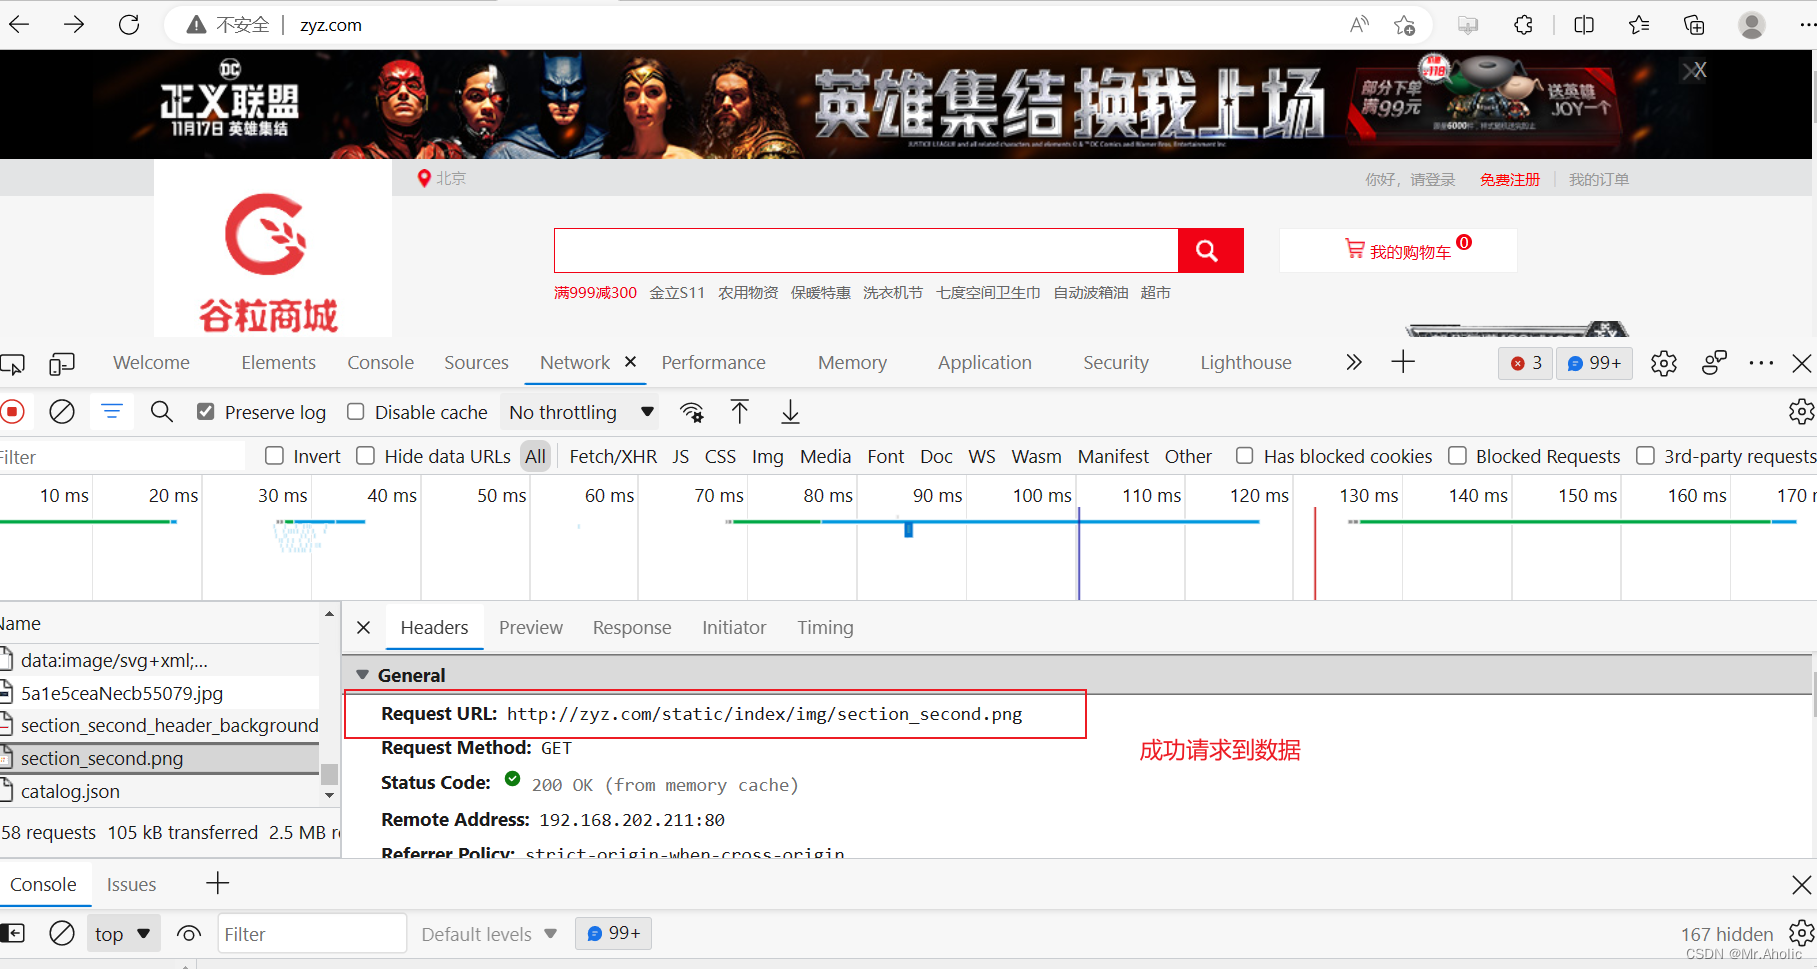
Task: Open network search magnifier
Action: click(x=162, y=412)
